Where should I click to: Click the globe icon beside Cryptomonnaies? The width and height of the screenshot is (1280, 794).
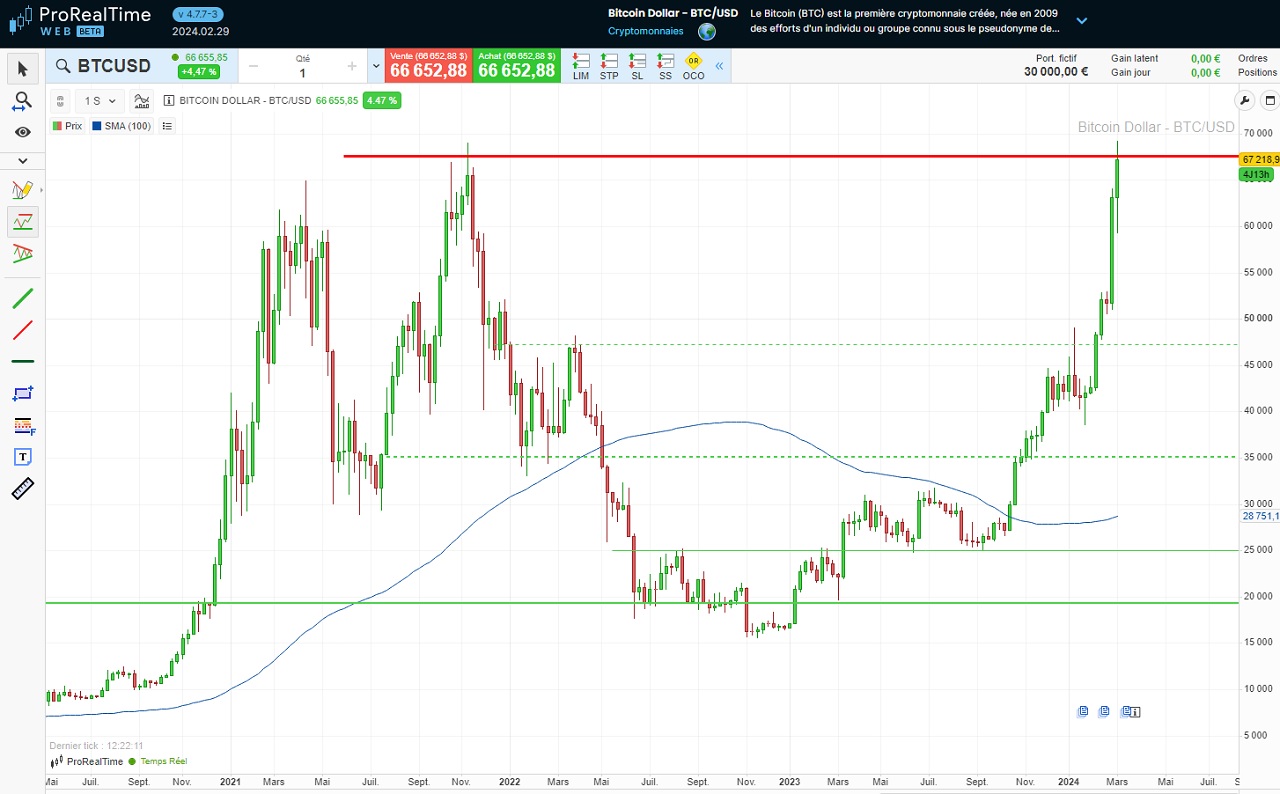pyautogui.click(x=707, y=31)
